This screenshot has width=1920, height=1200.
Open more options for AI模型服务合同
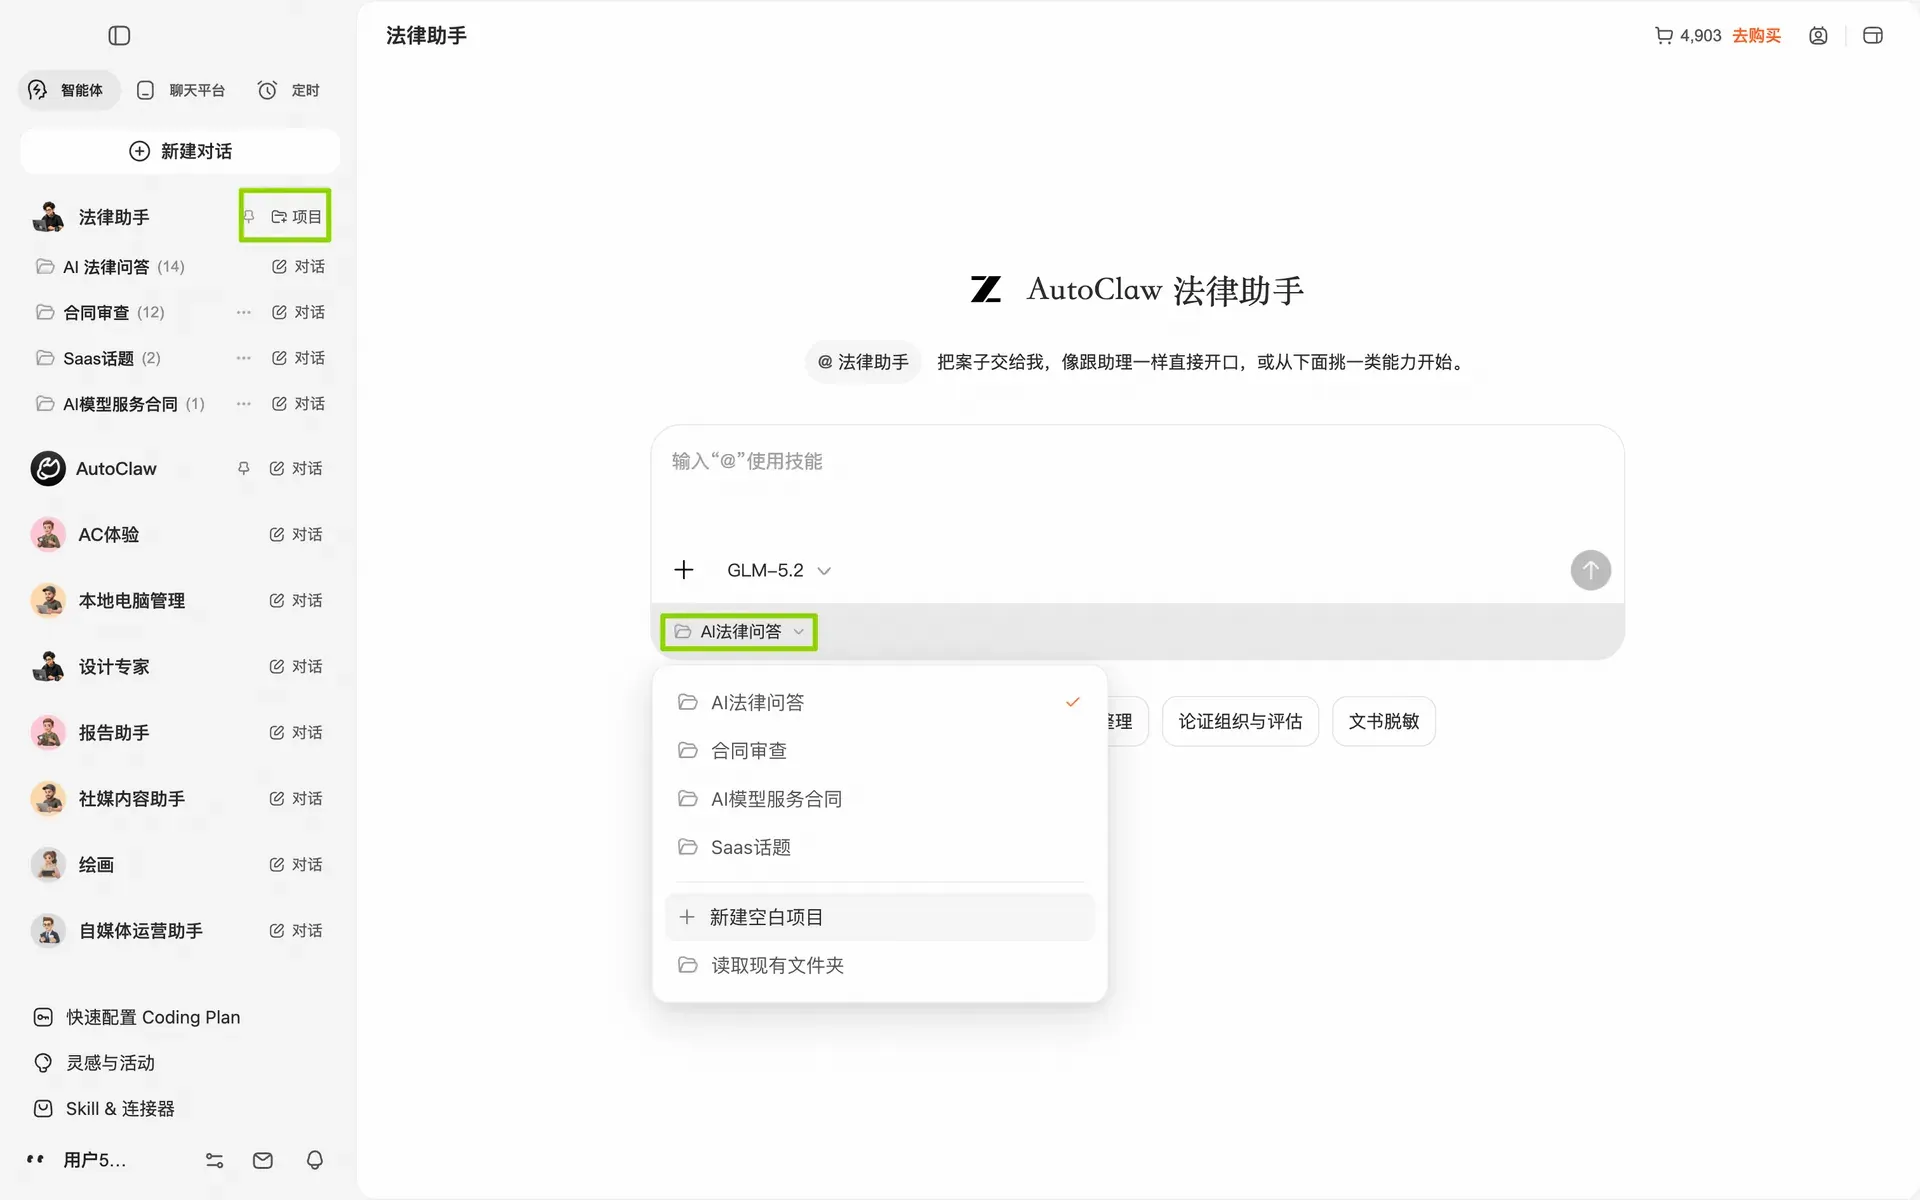pos(244,404)
